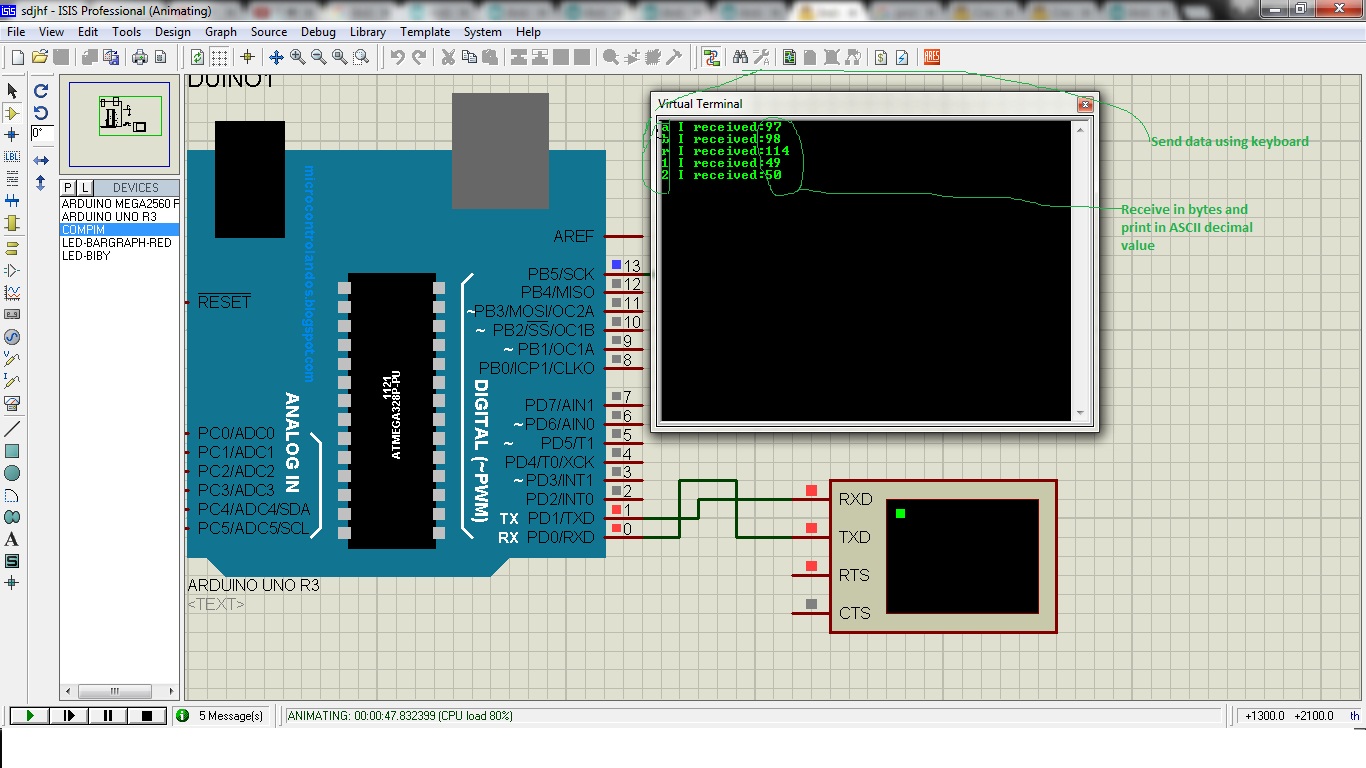Image resolution: width=1366 pixels, height=768 pixels.
Task: Select the terminals mode
Action: pos(12,247)
